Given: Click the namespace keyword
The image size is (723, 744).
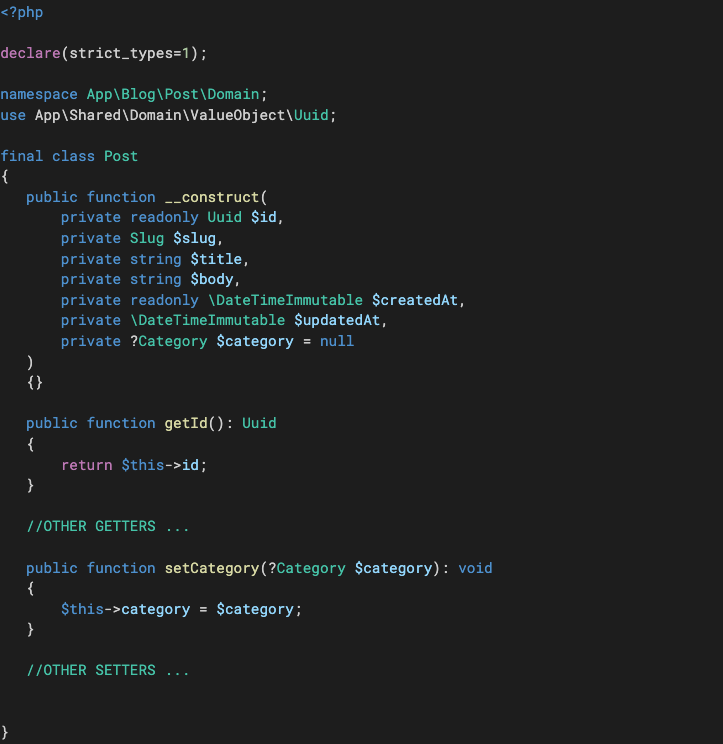Looking at the screenshot, I should 39,94.
